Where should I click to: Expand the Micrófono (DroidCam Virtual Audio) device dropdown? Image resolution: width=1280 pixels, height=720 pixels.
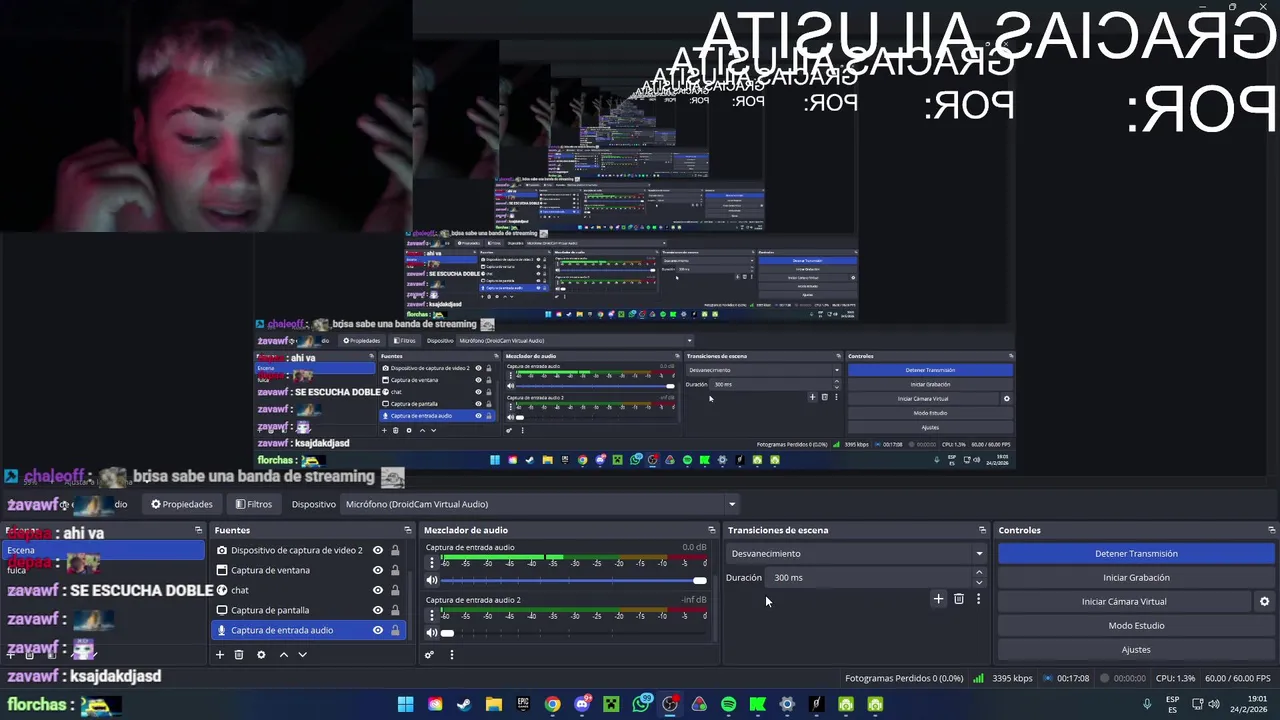540,504
